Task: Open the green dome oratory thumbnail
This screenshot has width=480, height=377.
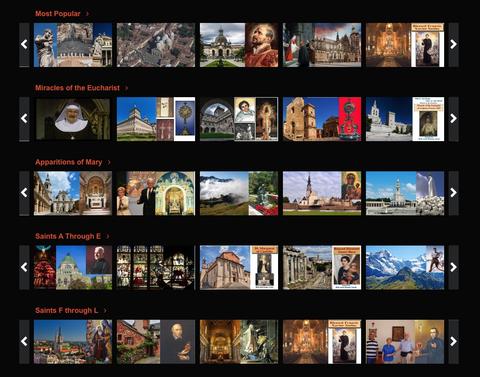Action: point(73,268)
